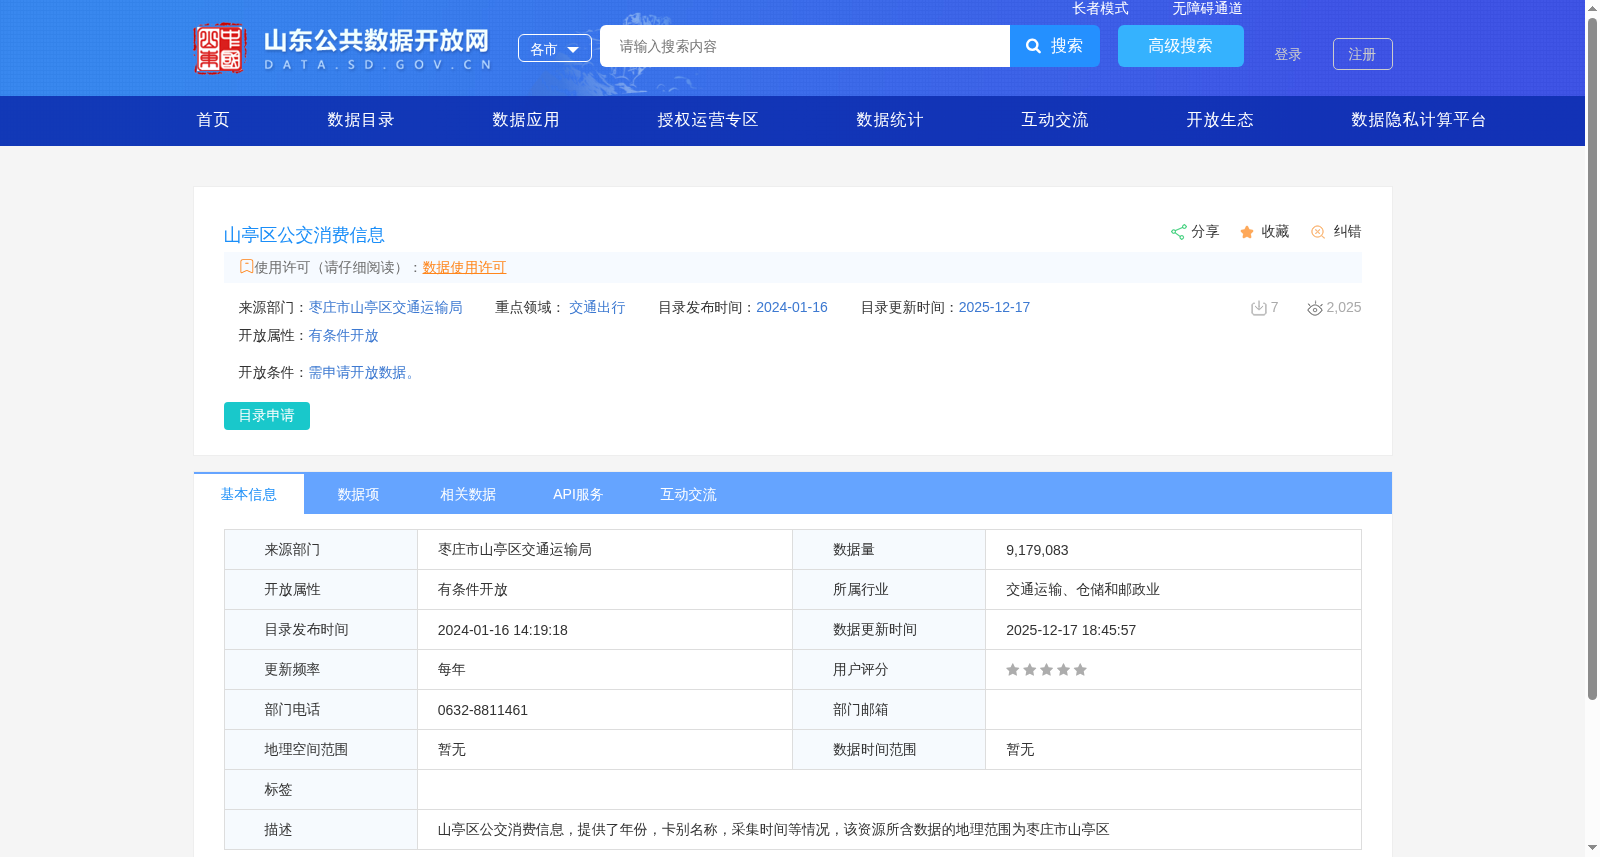1600x857 pixels.
Task: Go to 数据目录 in navigation bar
Action: [x=361, y=120]
